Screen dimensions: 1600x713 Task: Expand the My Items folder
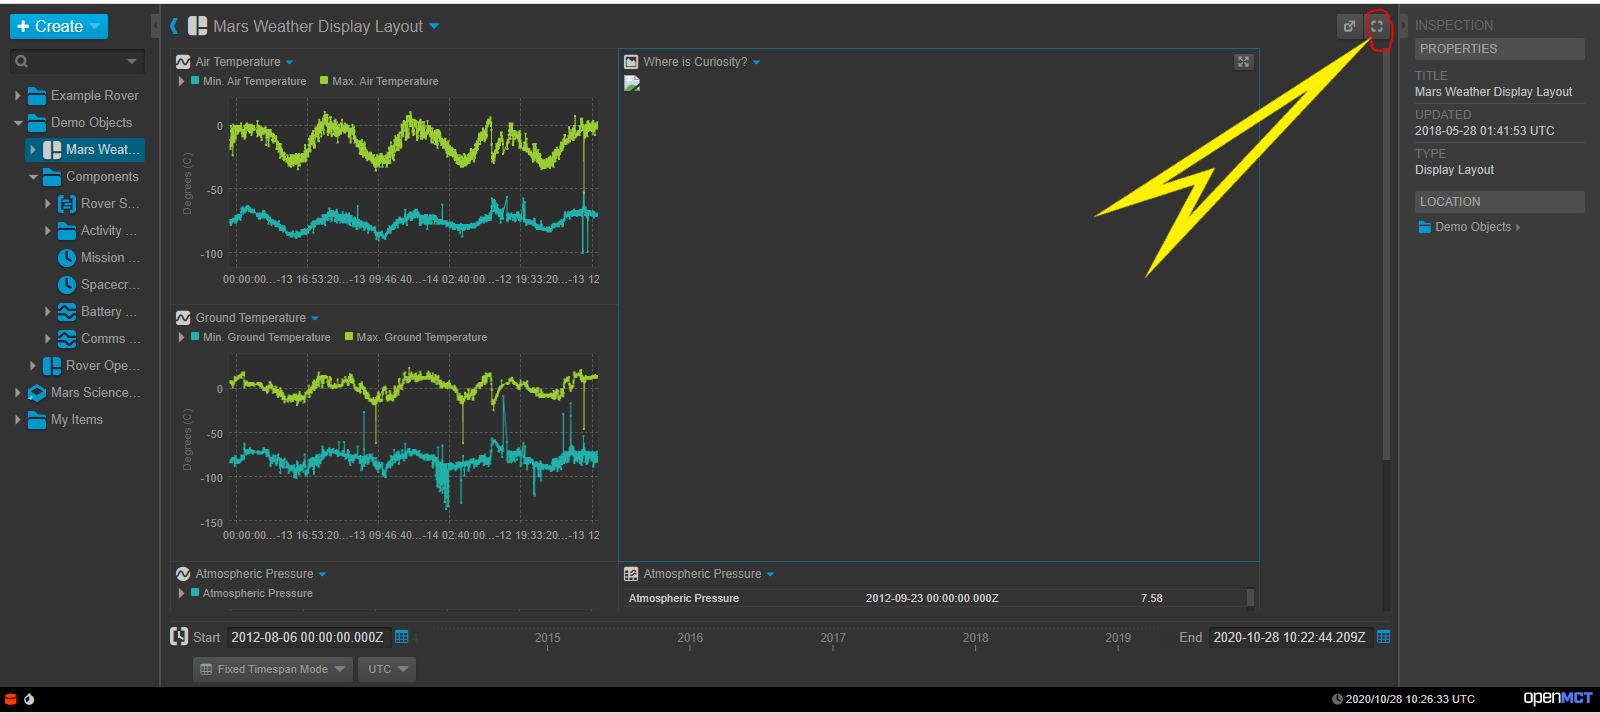coord(18,420)
